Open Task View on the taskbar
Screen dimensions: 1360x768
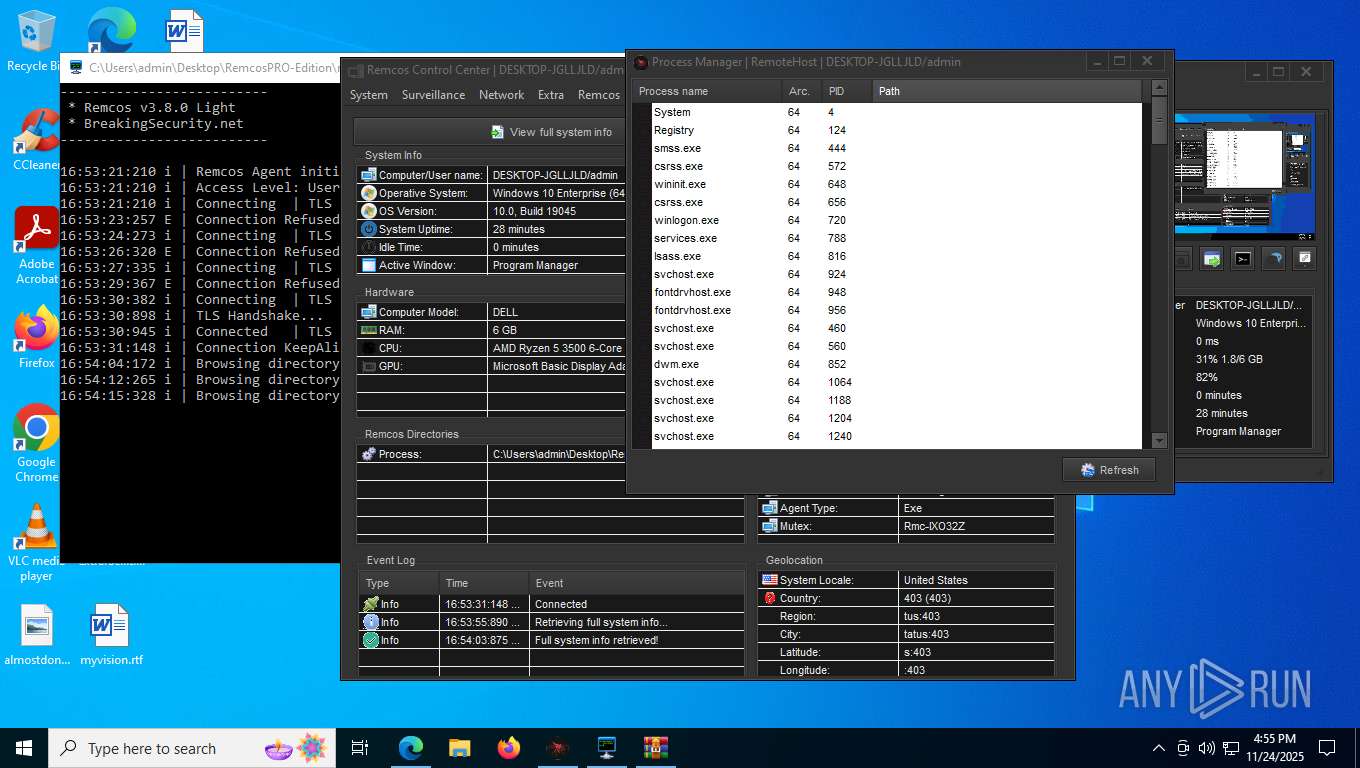point(360,748)
